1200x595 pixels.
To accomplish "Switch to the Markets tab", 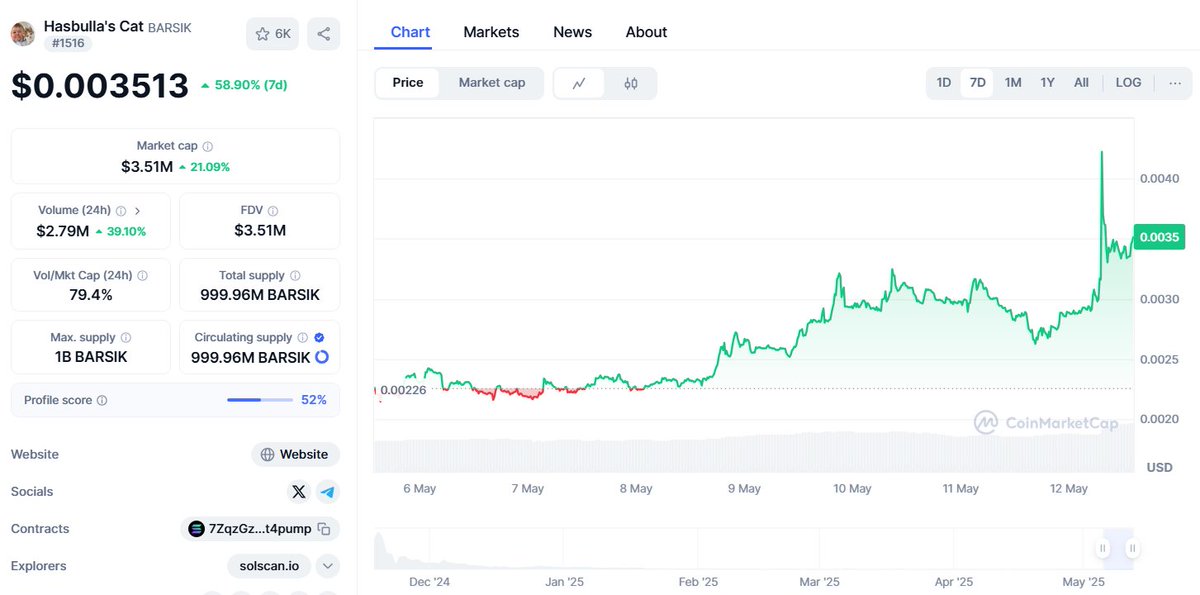I will (x=491, y=32).
